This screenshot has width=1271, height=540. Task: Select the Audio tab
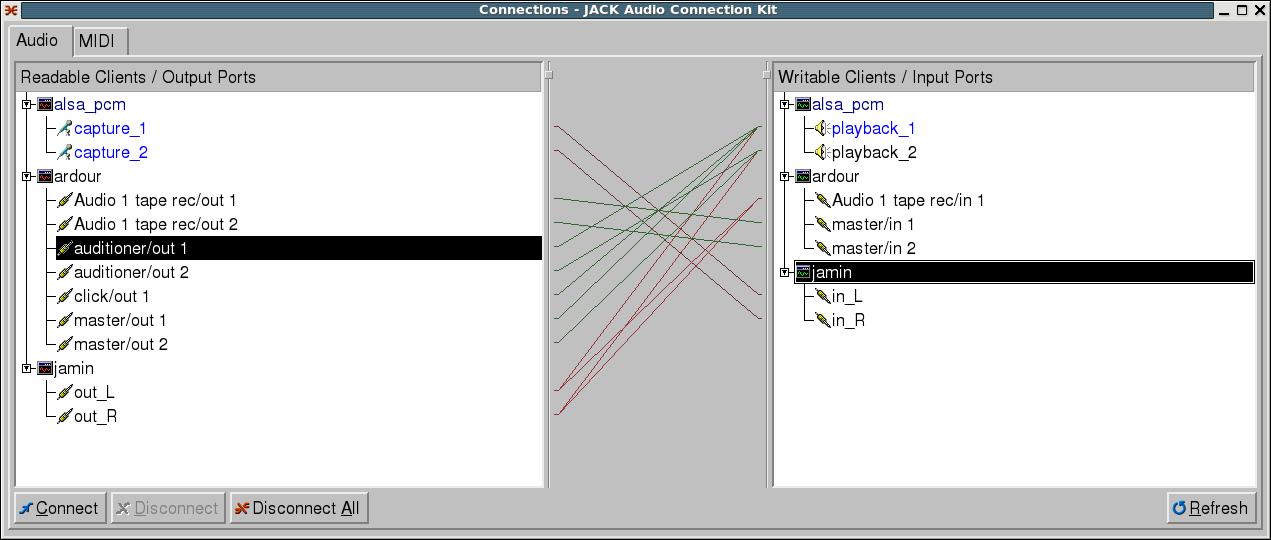[37, 40]
